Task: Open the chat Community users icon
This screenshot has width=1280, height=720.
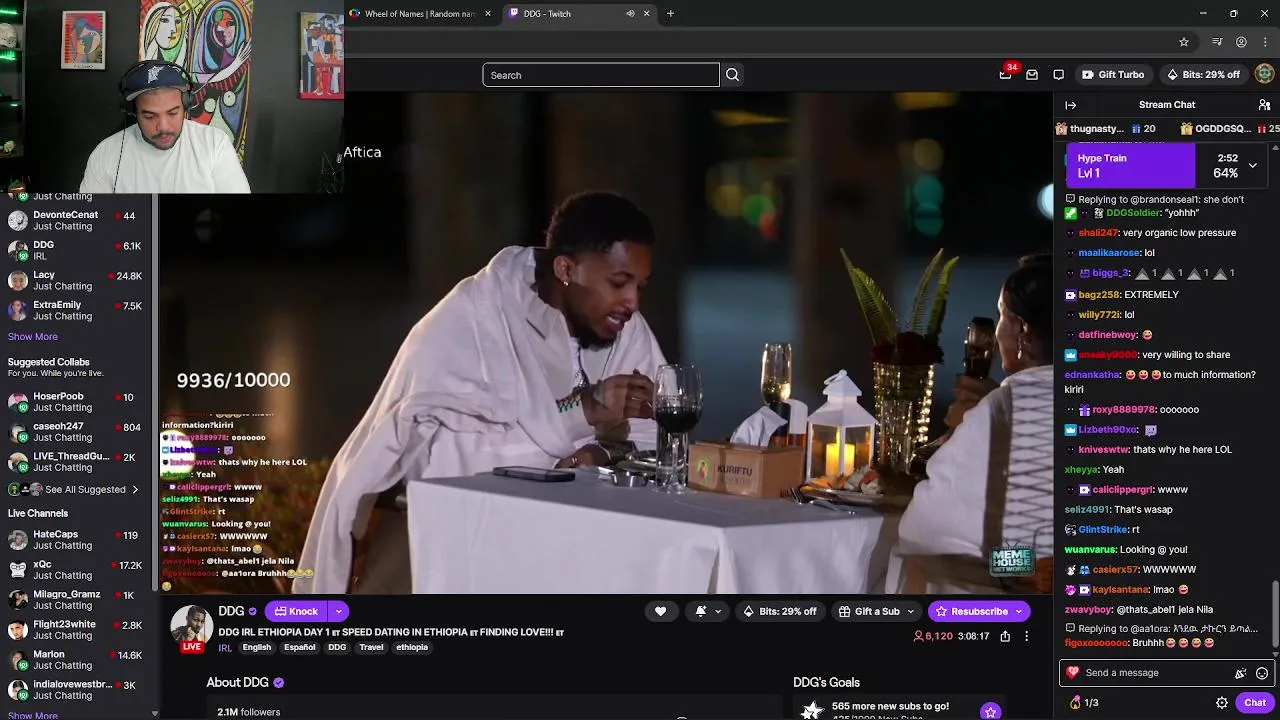Action: 1264,105
